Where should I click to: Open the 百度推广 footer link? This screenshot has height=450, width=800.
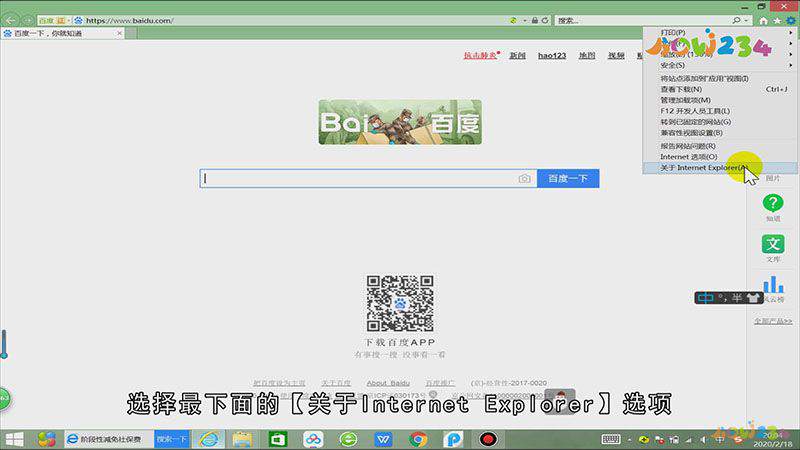tap(440, 383)
